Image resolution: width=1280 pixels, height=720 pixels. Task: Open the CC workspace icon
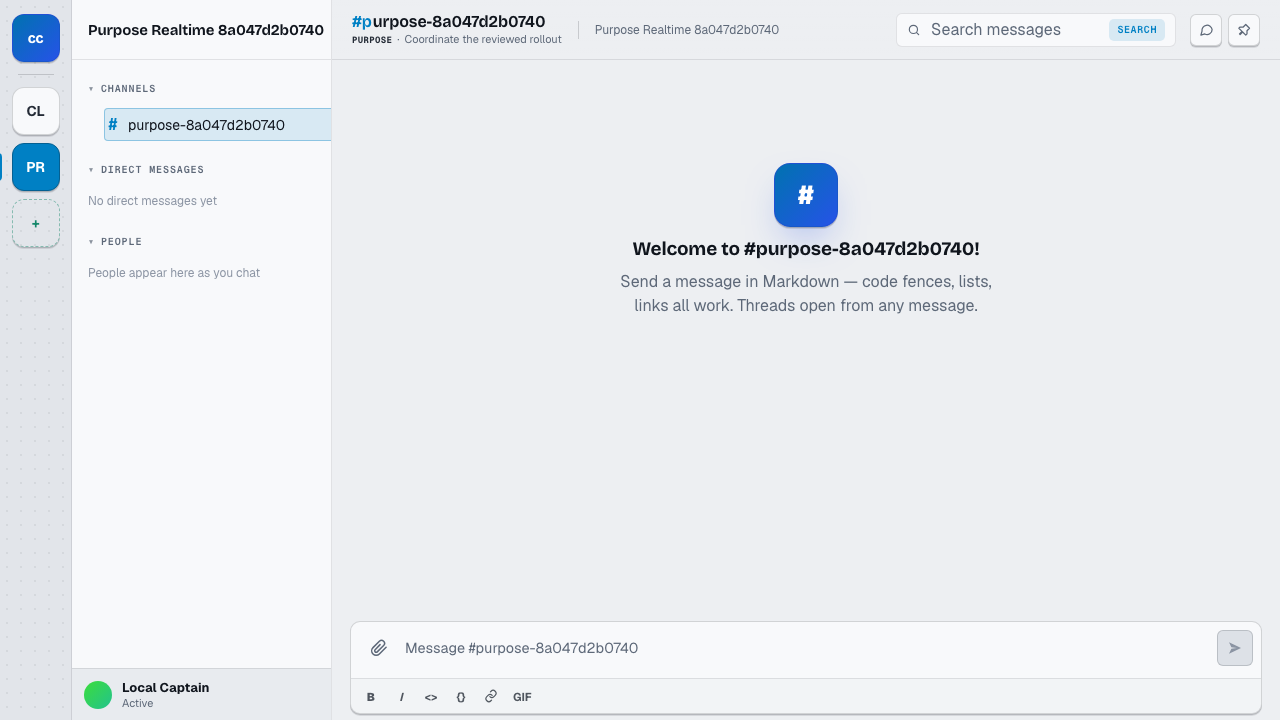[x=36, y=38]
